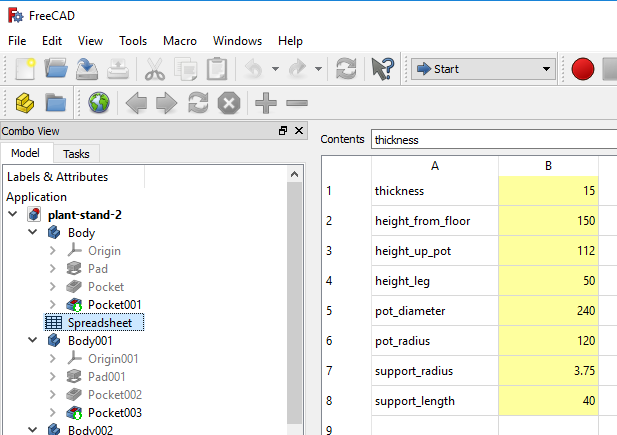The image size is (617, 435).
Task: Collapse the plant-stand-2 document tree
Action: 13,214
